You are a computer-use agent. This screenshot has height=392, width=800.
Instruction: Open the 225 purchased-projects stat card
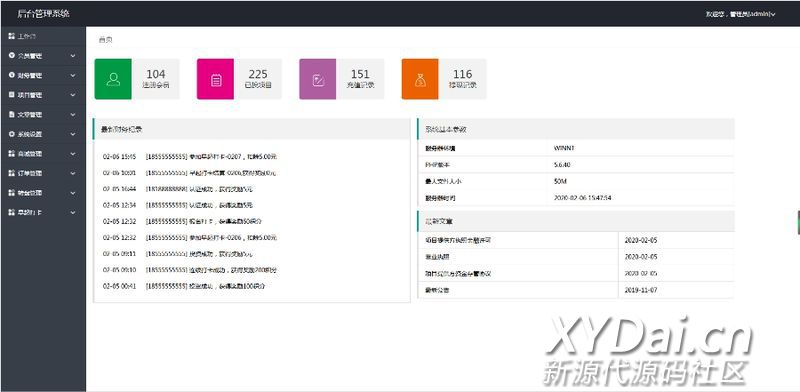(x=239, y=79)
